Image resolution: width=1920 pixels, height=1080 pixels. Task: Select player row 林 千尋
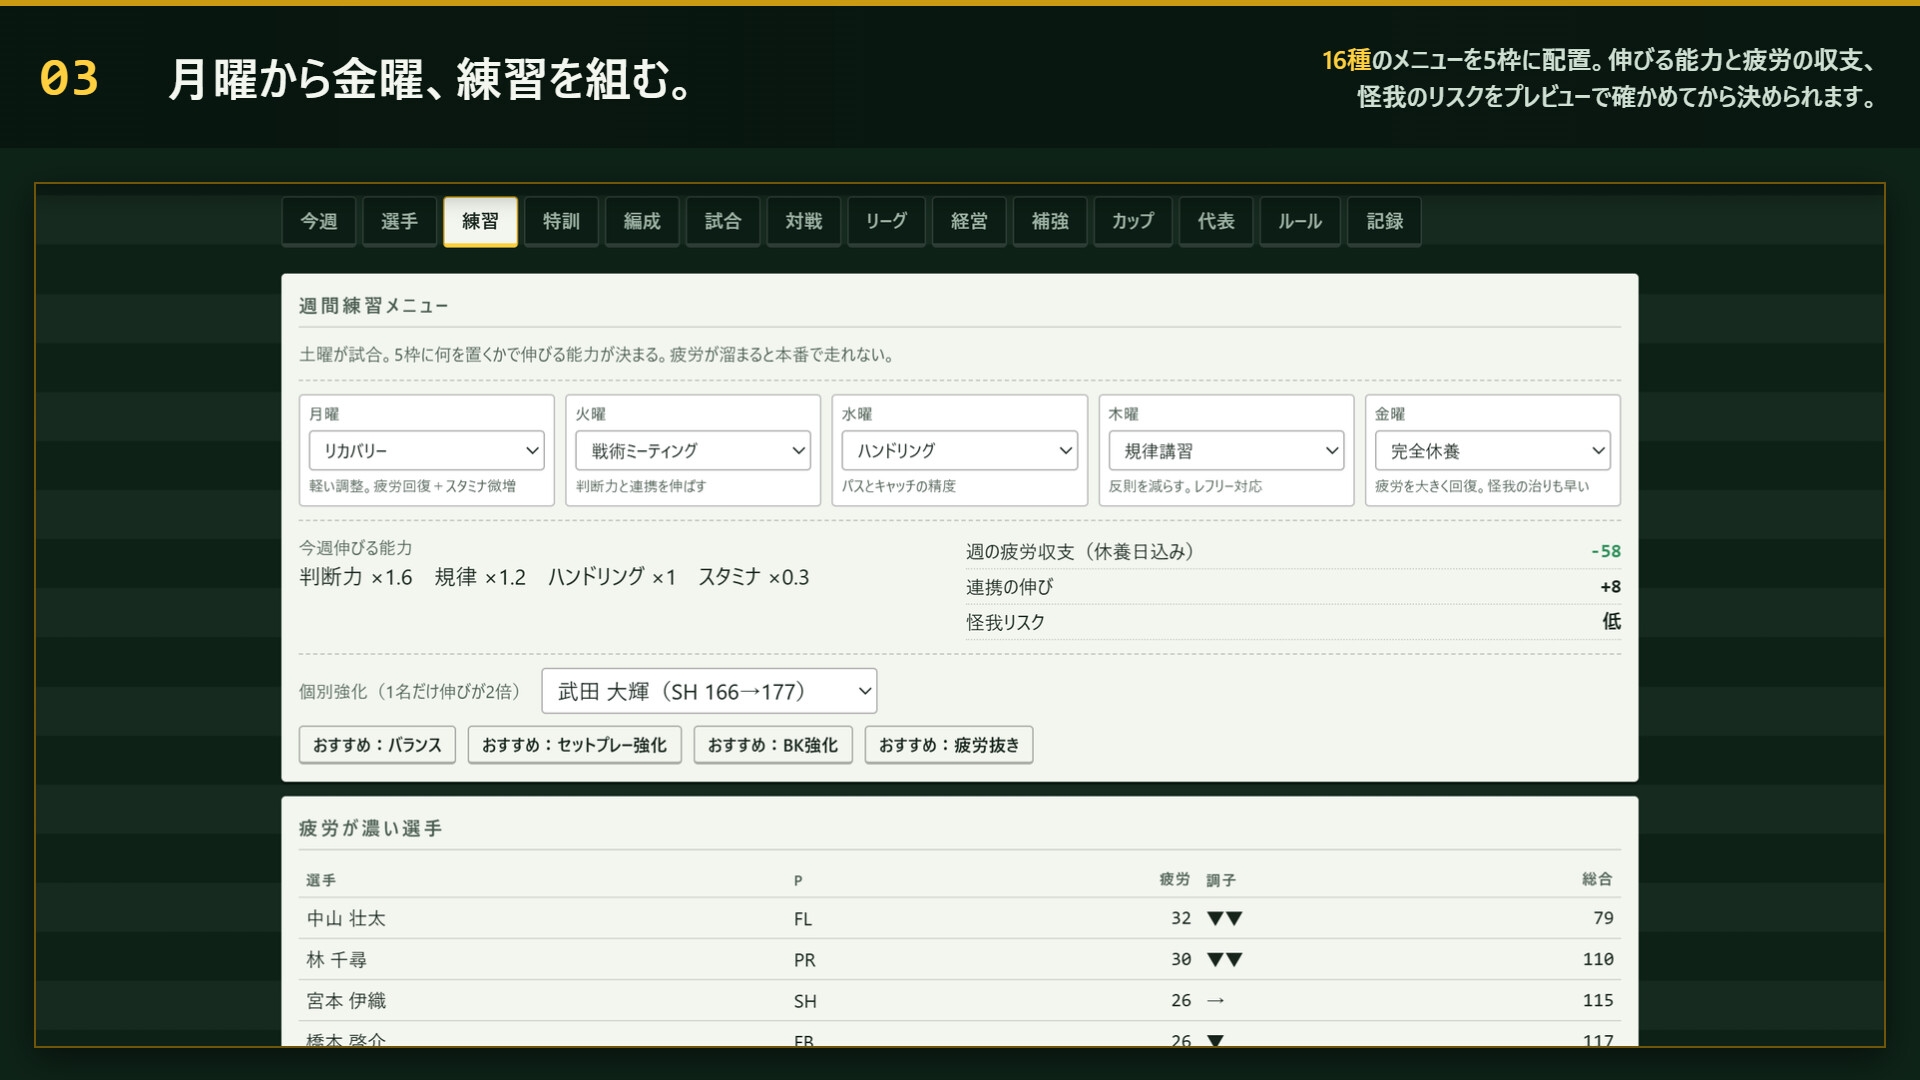tap(960, 959)
